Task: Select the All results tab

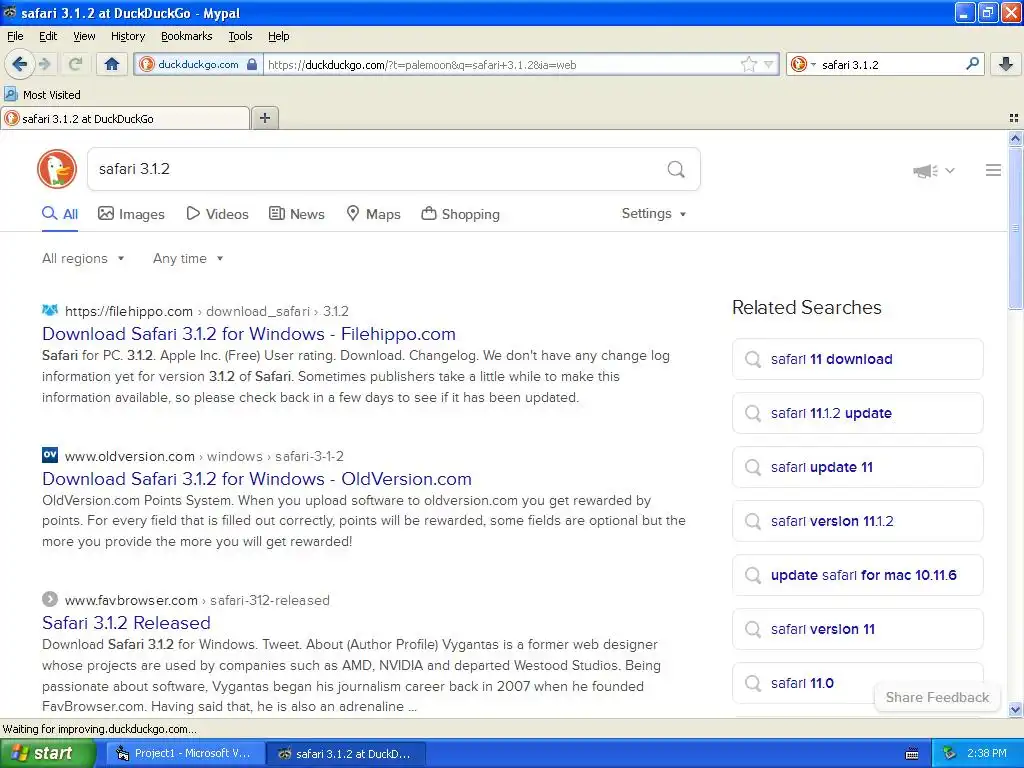Action: point(60,214)
